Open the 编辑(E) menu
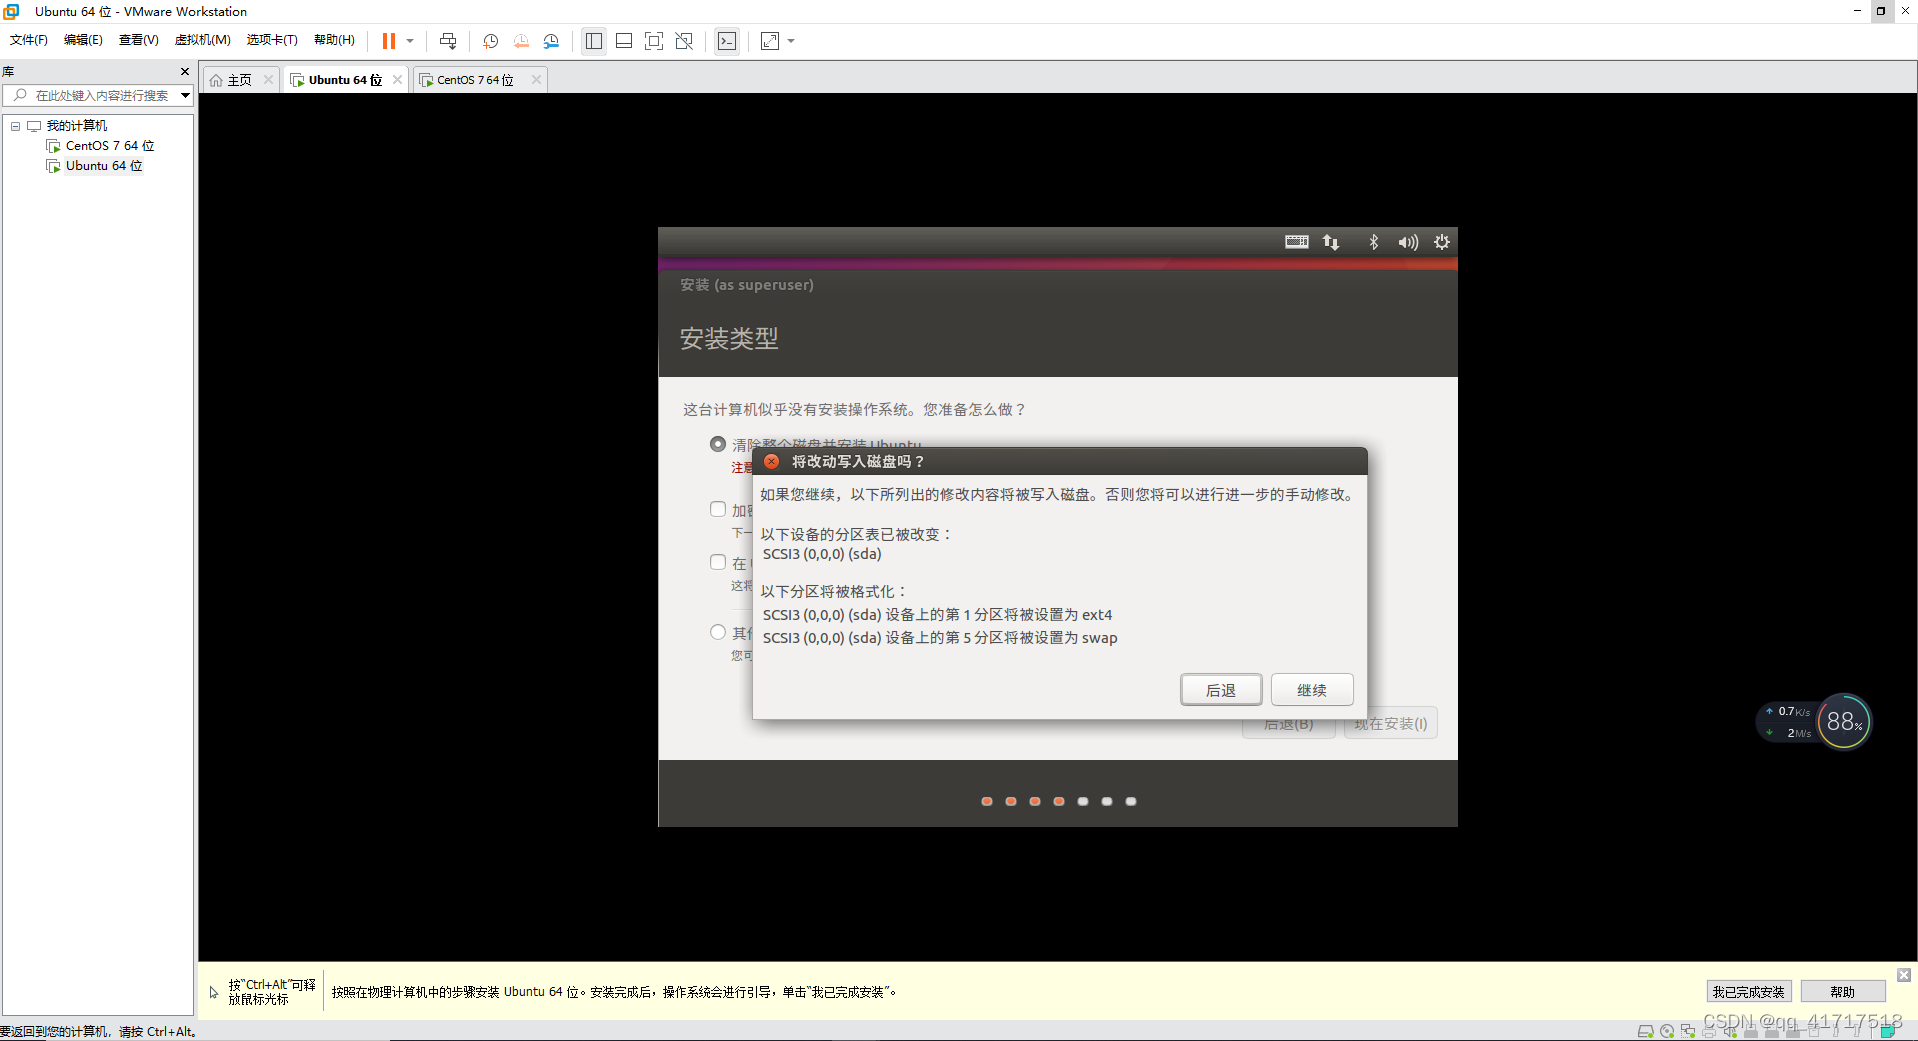This screenshot has height=1041, width=1918. (83, 40)
